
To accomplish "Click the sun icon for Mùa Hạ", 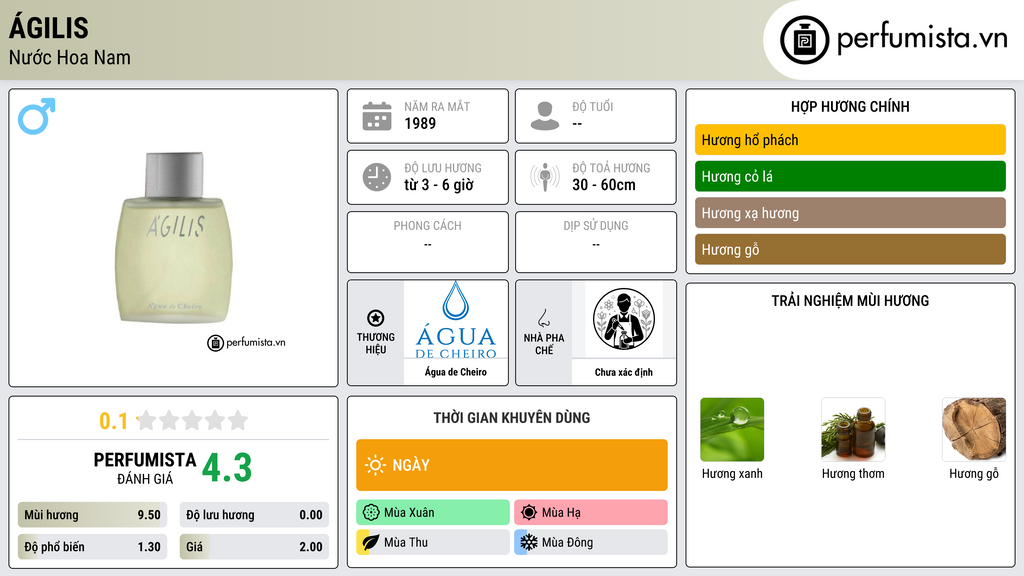I will (x=529, y=513).
